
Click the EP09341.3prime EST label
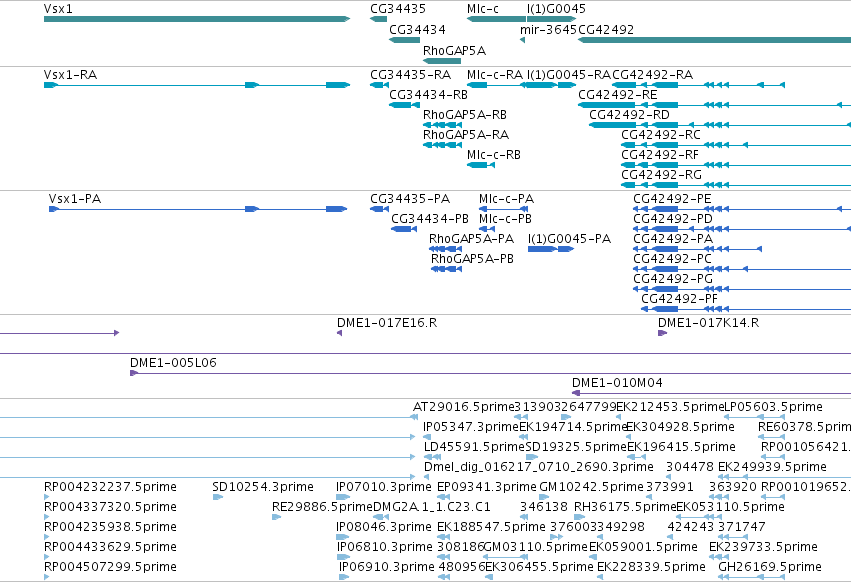[x=486, y=487]
